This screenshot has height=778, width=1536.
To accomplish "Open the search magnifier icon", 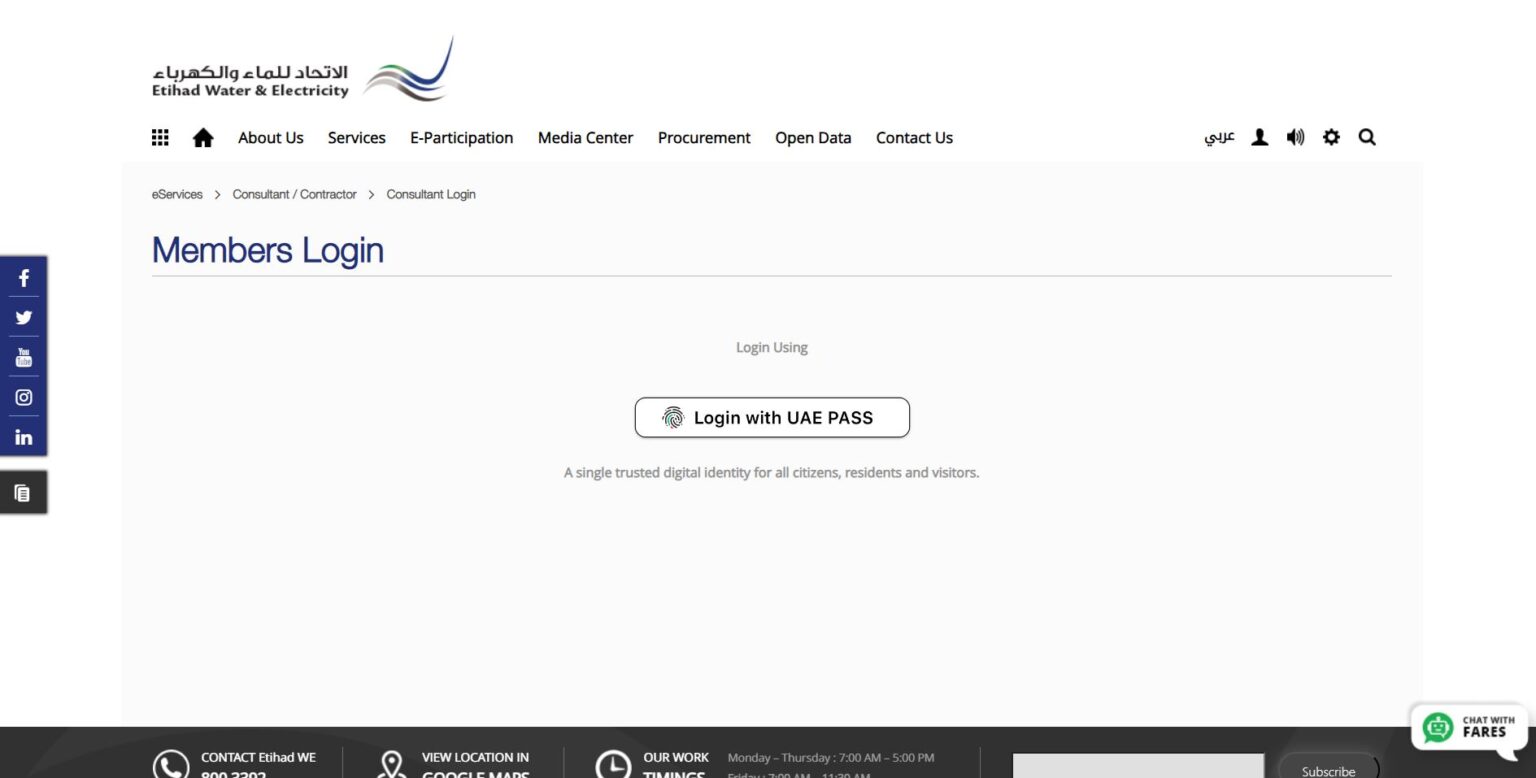I will click(1367, 138).
